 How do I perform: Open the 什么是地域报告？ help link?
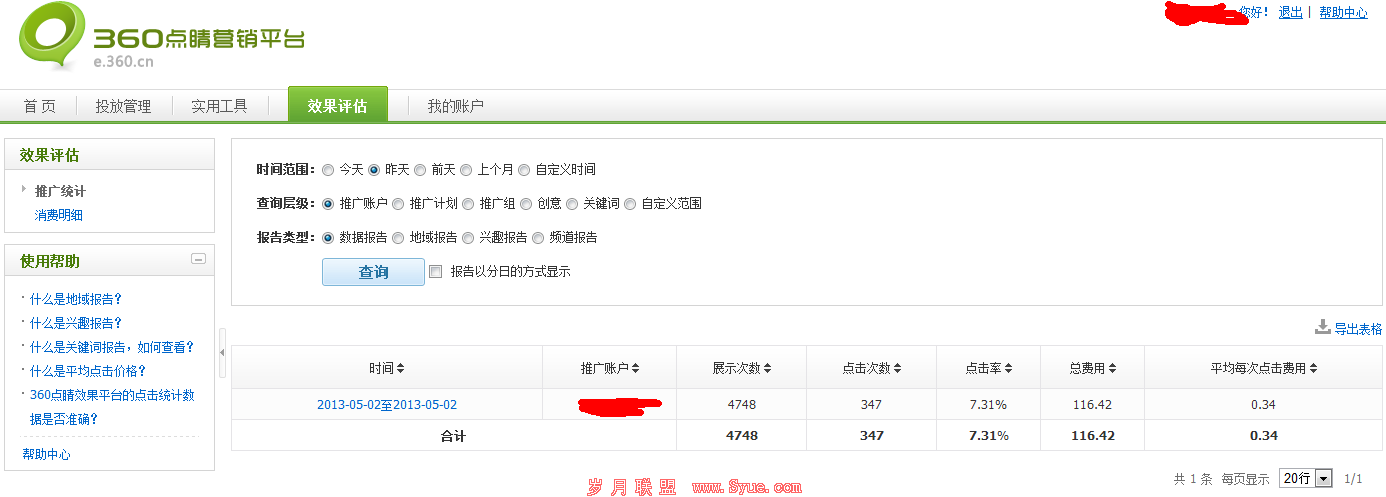point(76,299)
